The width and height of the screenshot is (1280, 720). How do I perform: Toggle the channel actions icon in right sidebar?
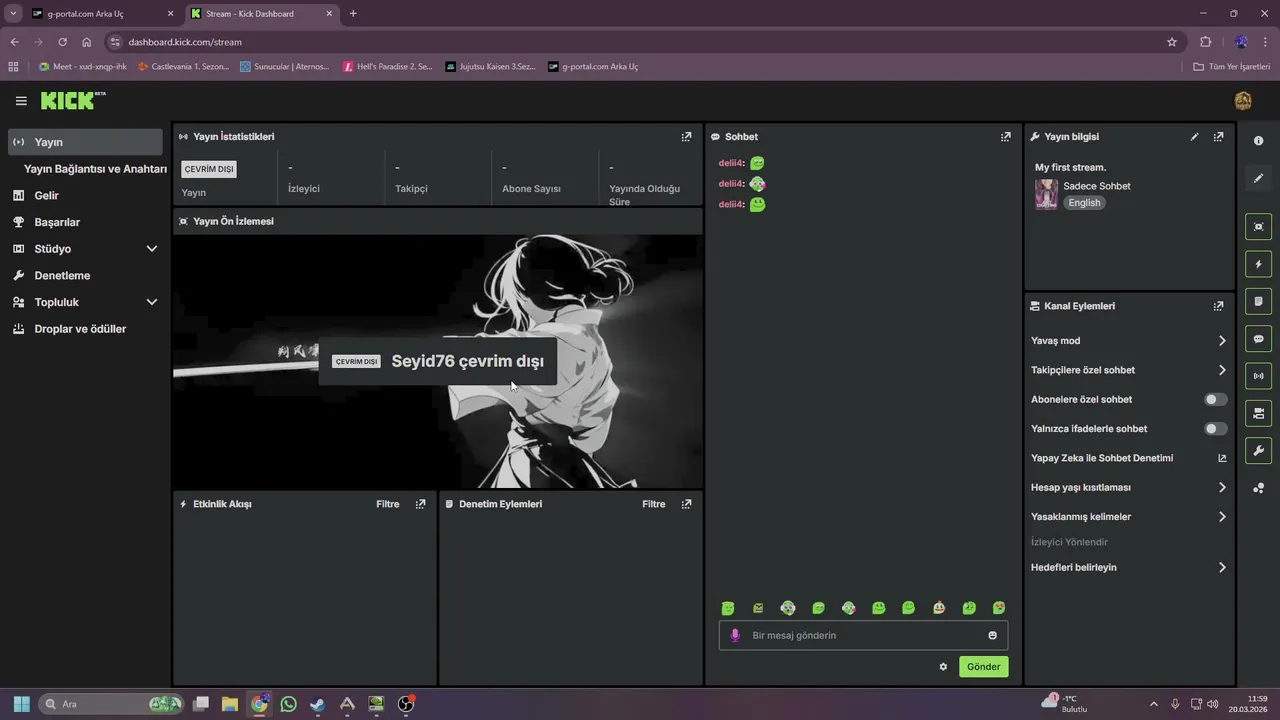point(1258,413)
